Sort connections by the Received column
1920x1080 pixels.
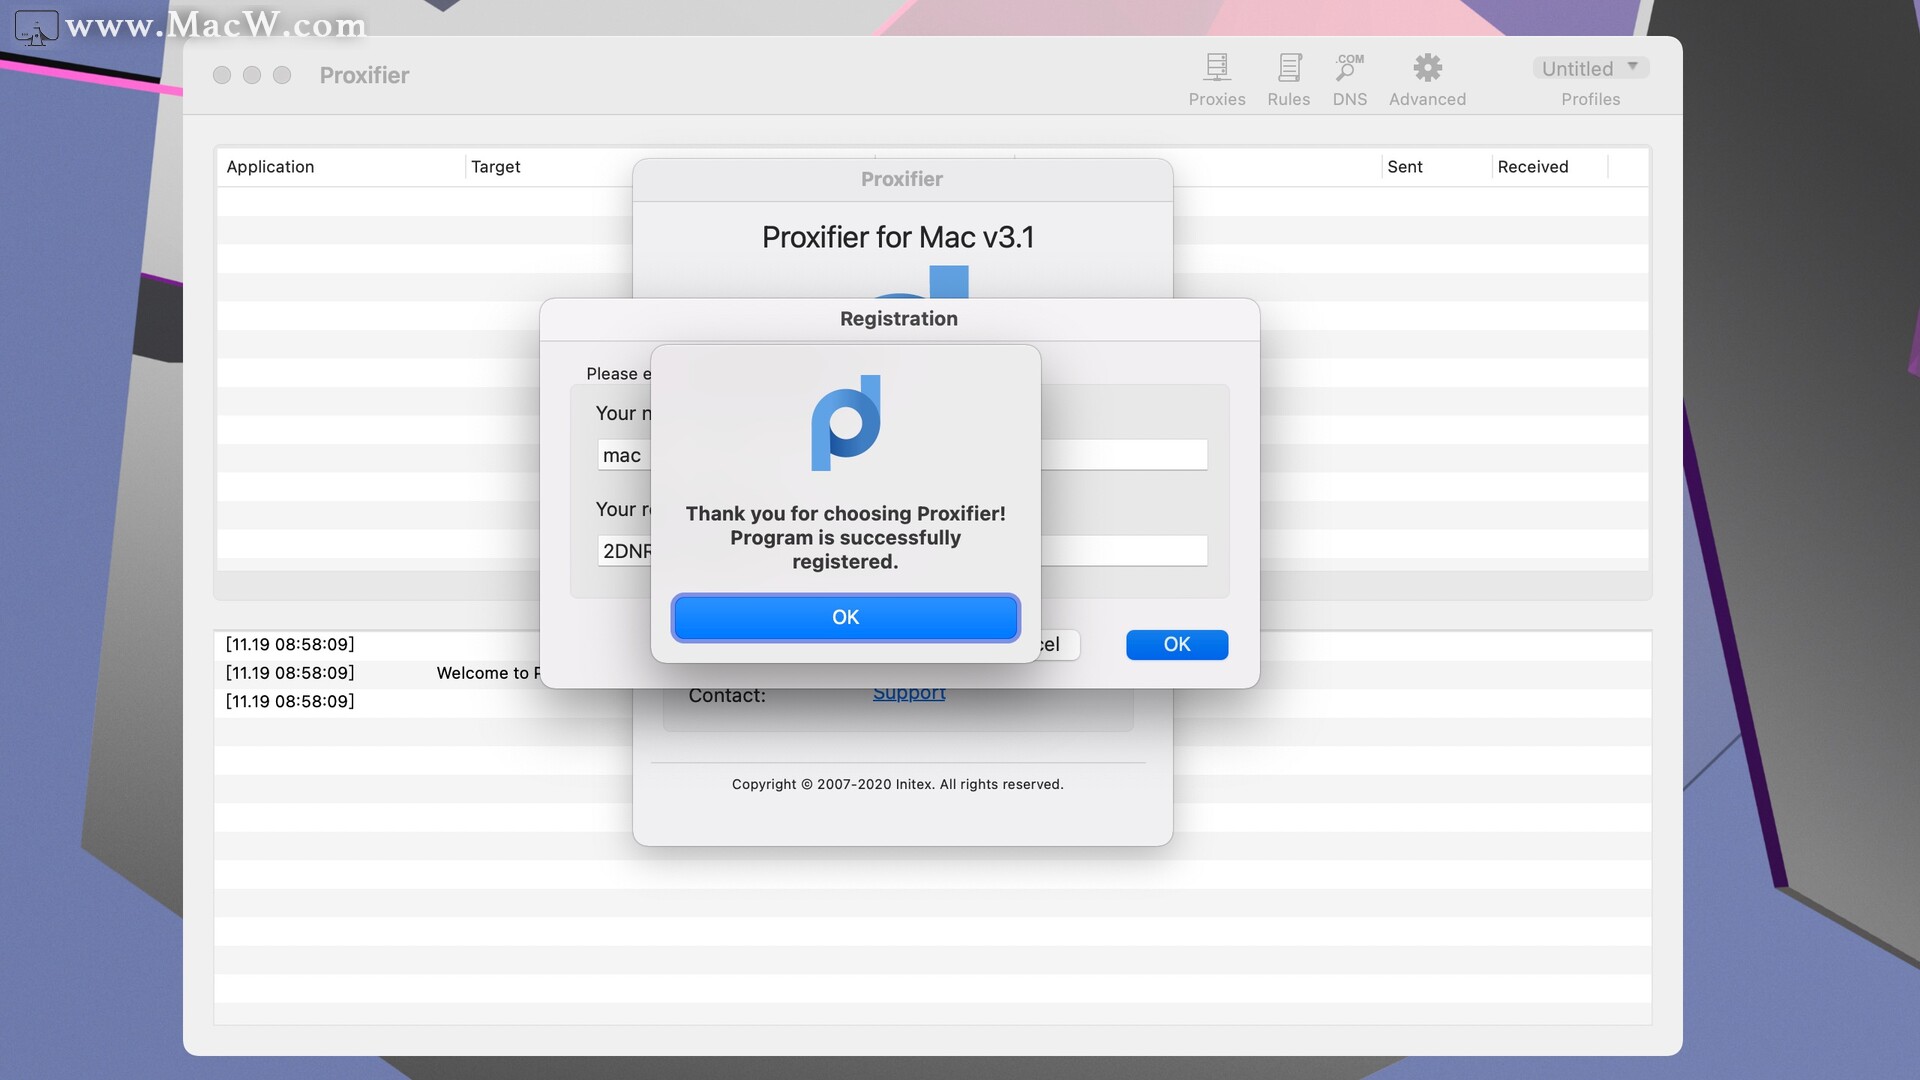point(1533,166)
